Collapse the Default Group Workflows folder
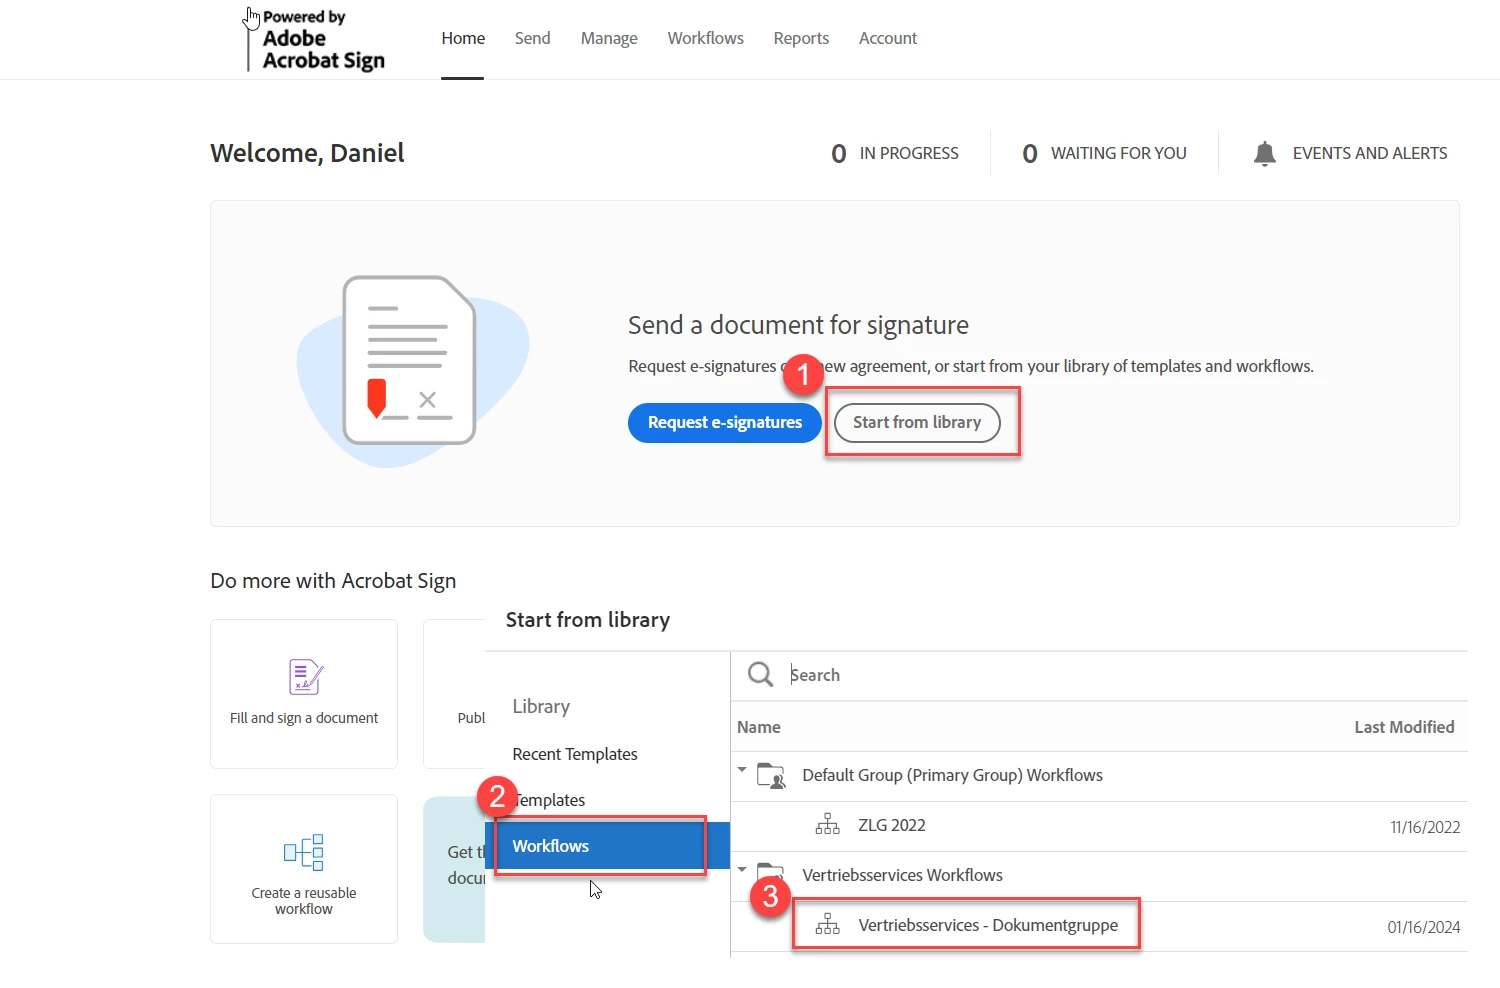This screenshot has height=988, width=1500. pyautogui.click(x=742, y=770)
